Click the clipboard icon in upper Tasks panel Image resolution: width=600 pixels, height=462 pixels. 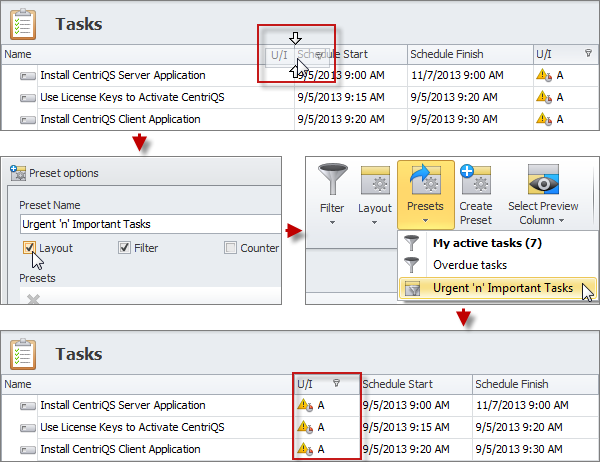(x=23, y=24)
